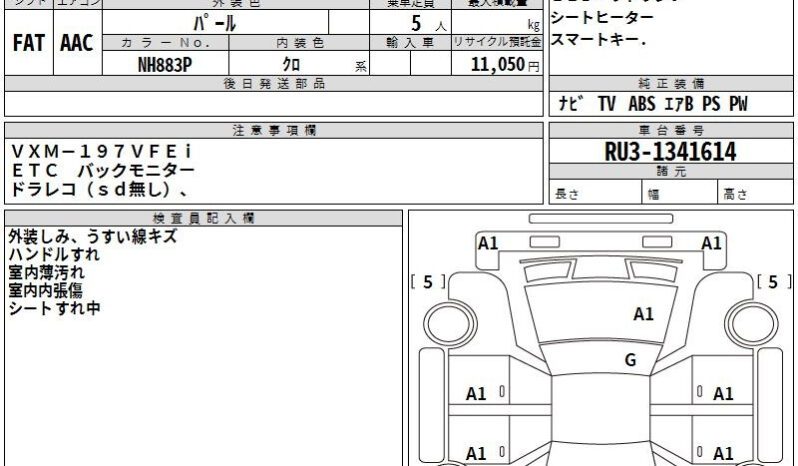Viewport: 798px width, 466px height.
Task: Click the A1 mark at front-right bumper corner
Action: (711, 243)
